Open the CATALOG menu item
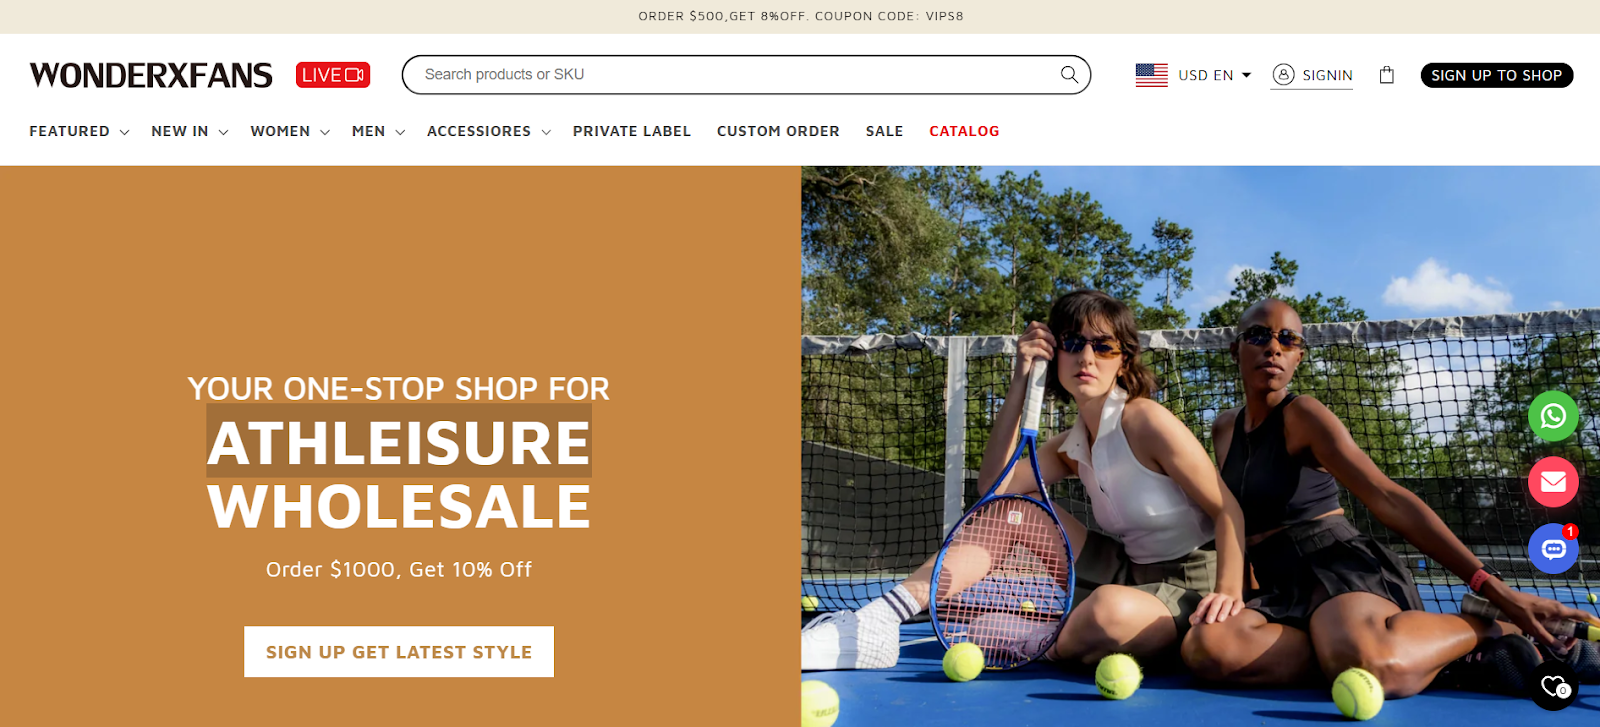The width and height of the screenshot is (1600, 727). 964,131
